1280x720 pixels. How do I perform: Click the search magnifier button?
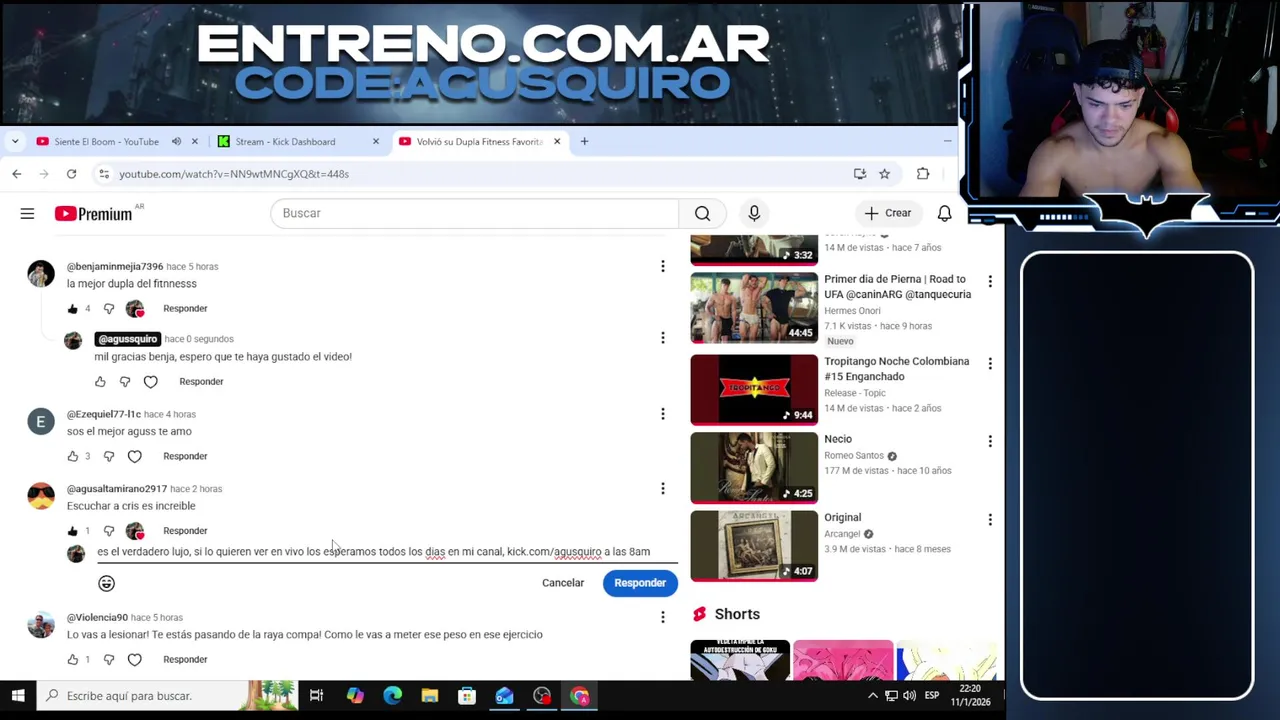coord(702,213)
